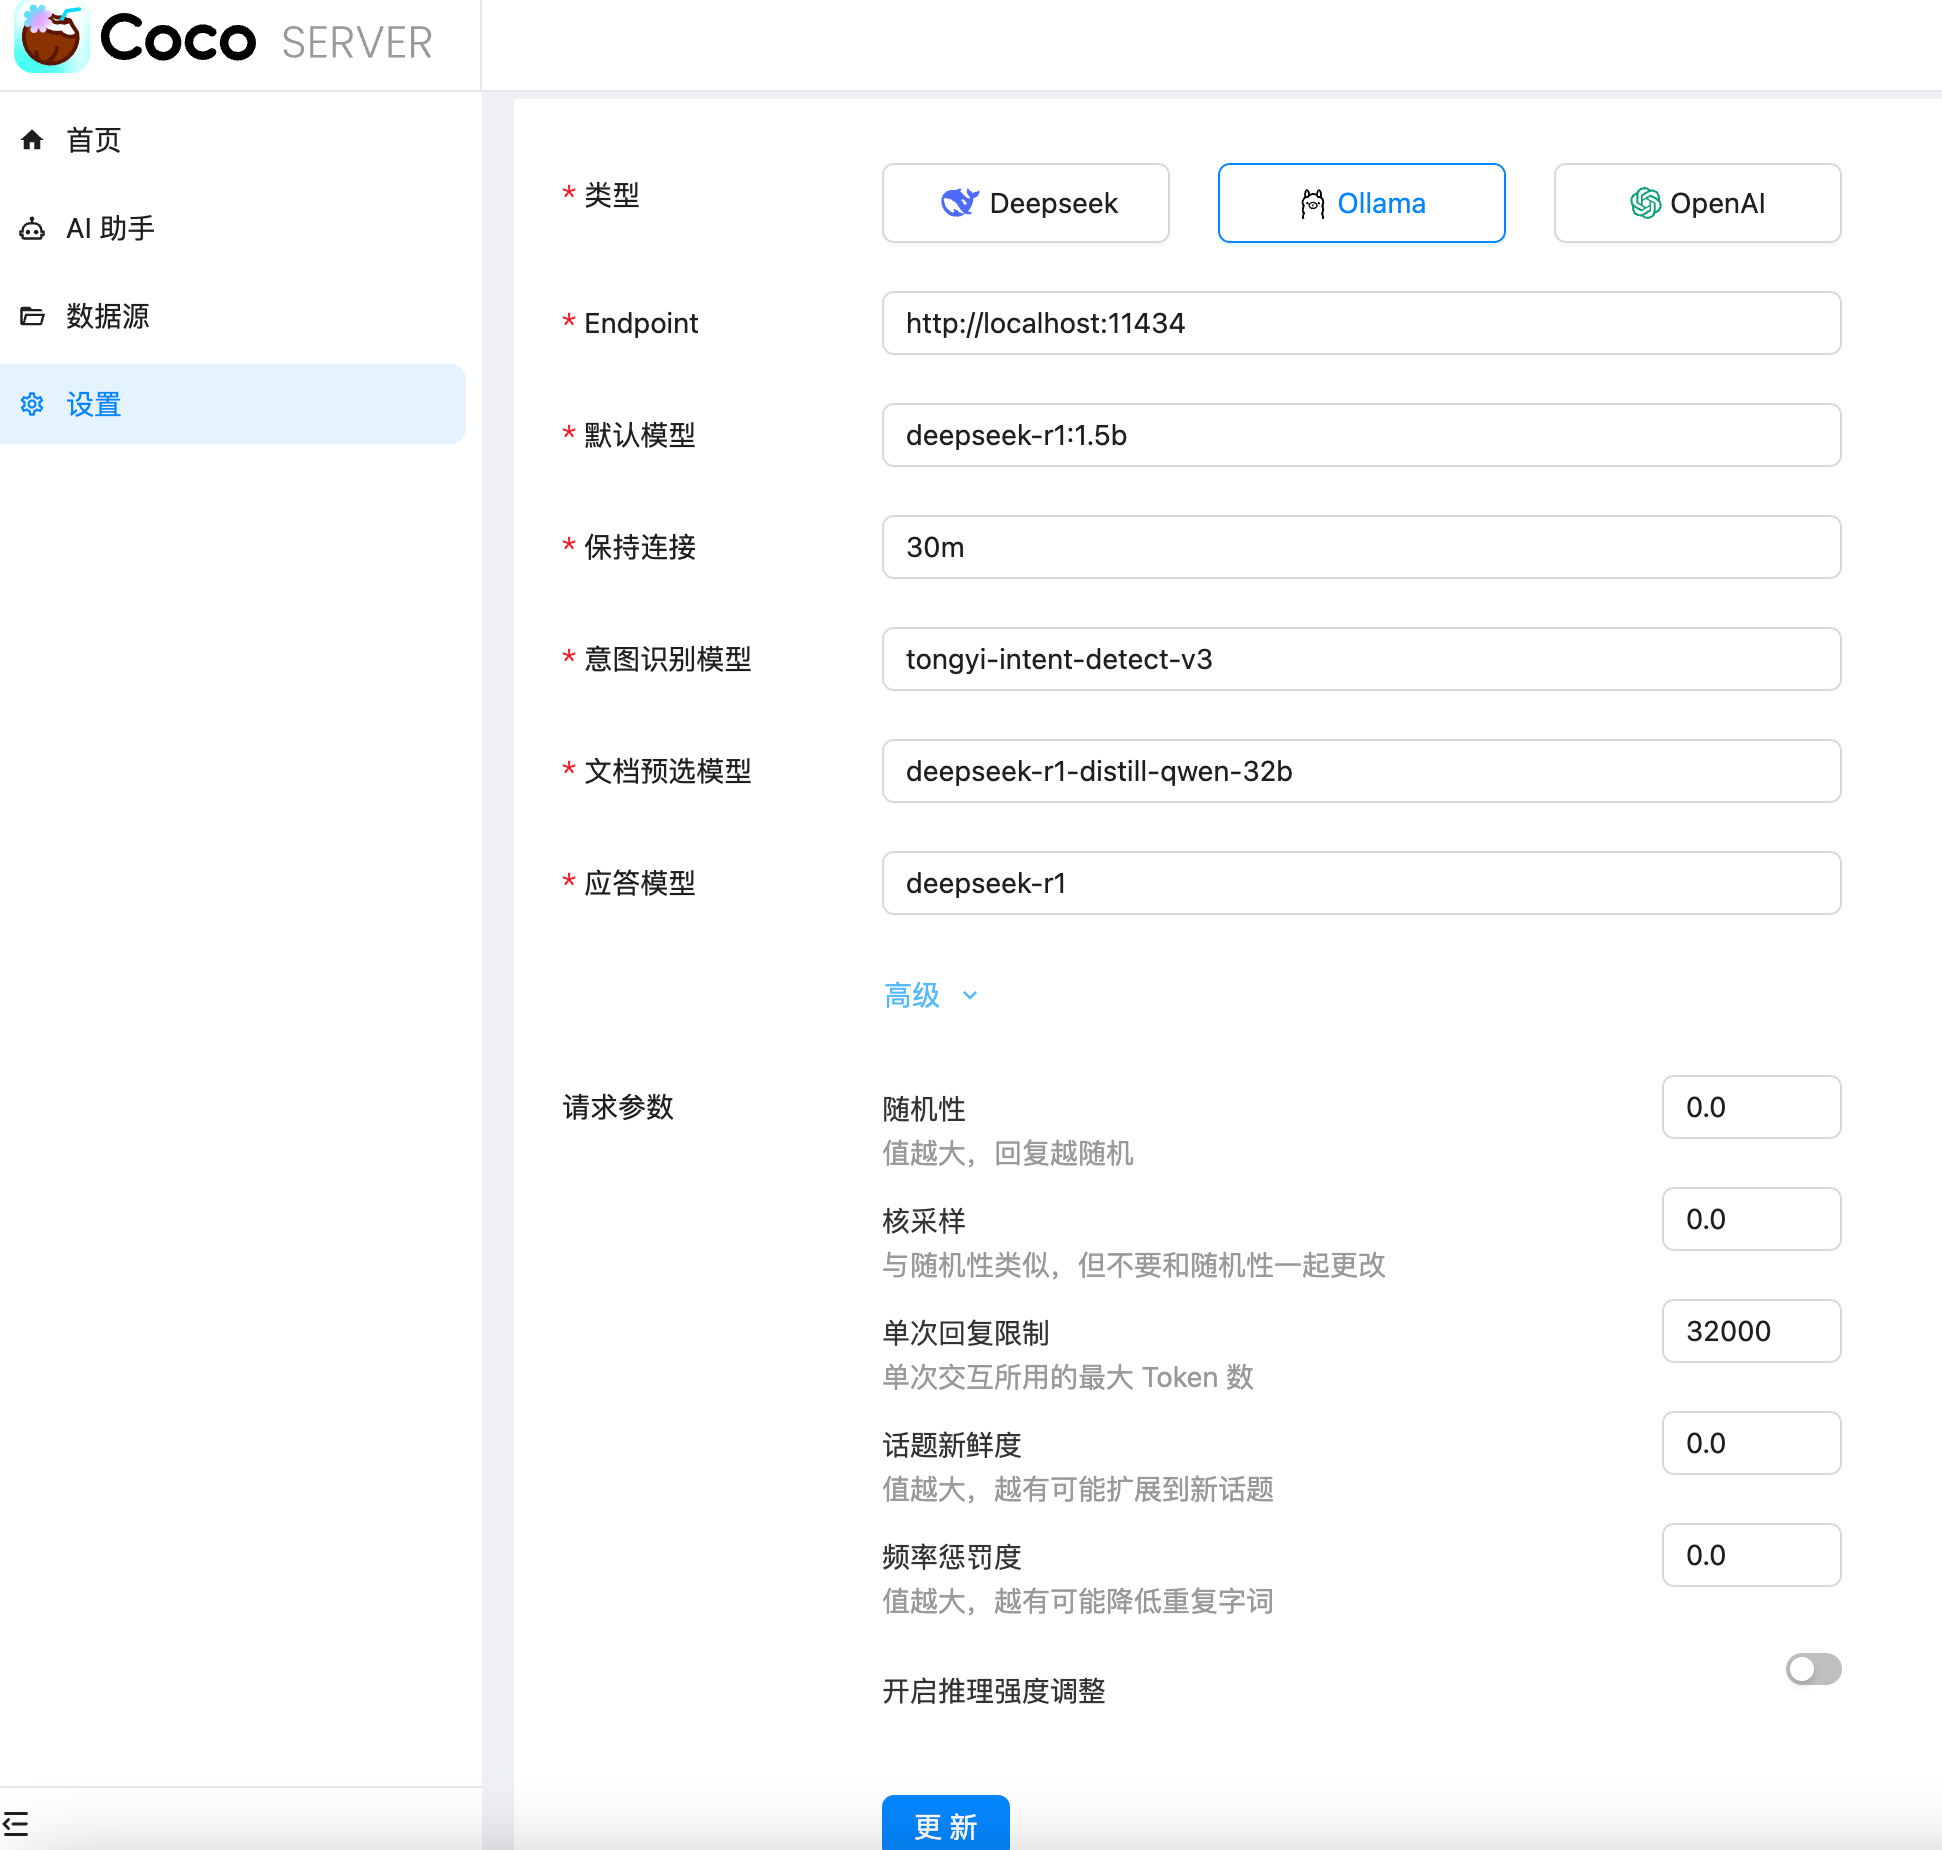Toggle the 开启推理强度调整 switch
The height and width of the screenshot is (1850, 1942).
1812,1669
